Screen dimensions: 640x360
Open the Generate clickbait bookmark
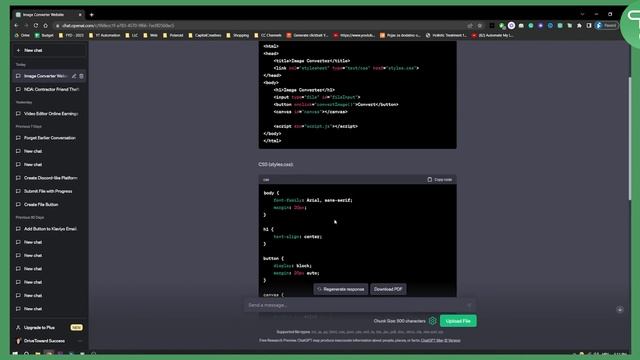[x=307, y=36]
